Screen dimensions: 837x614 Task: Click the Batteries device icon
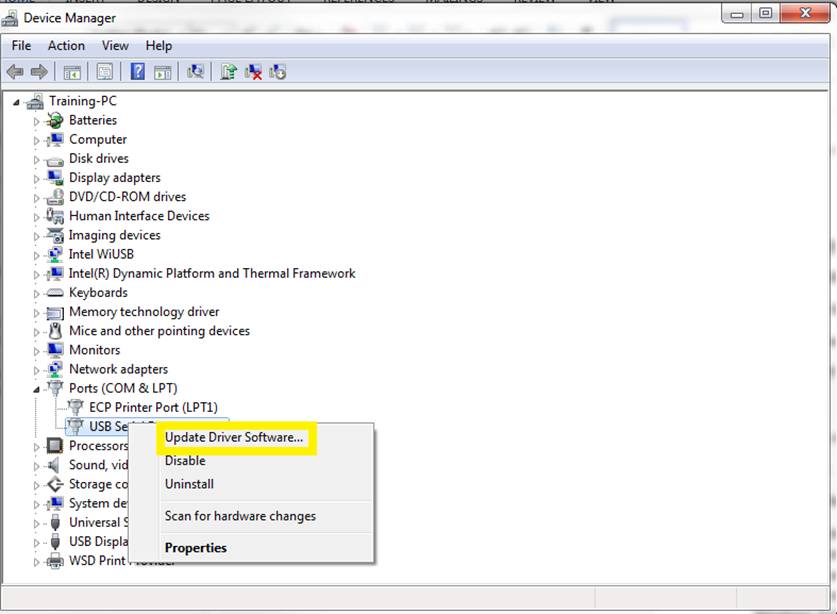[x=55, y=120]
